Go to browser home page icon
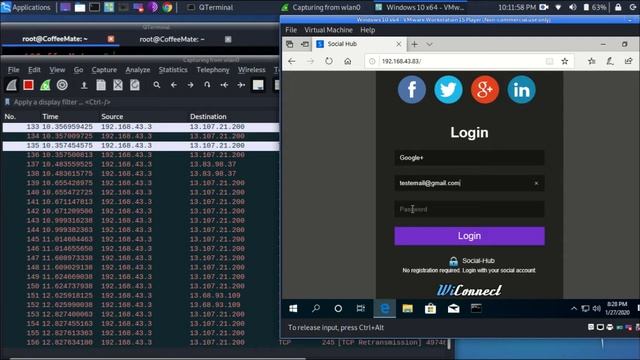Screen dimensions: 640x360 click(x=347, y=61)
